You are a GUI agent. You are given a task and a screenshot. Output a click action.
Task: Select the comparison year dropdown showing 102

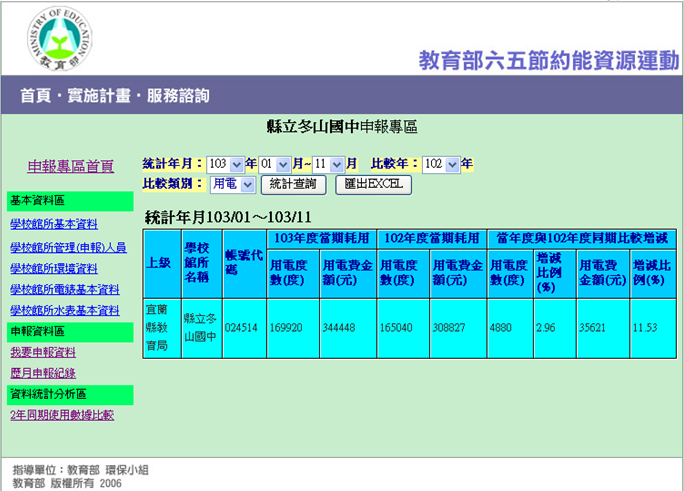tap(440, 164)
